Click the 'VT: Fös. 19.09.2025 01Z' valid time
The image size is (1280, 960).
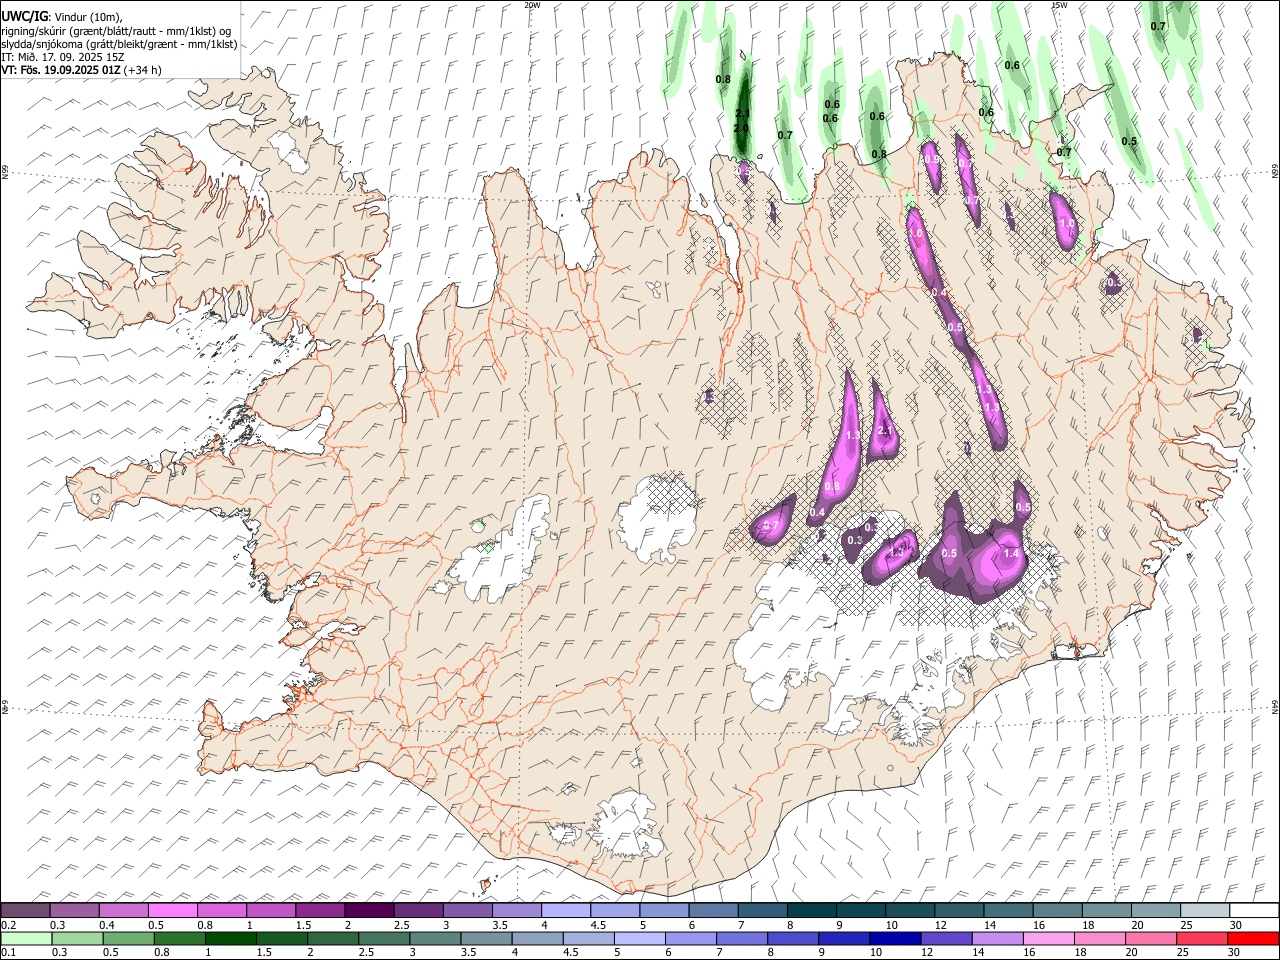coord(61,70)
